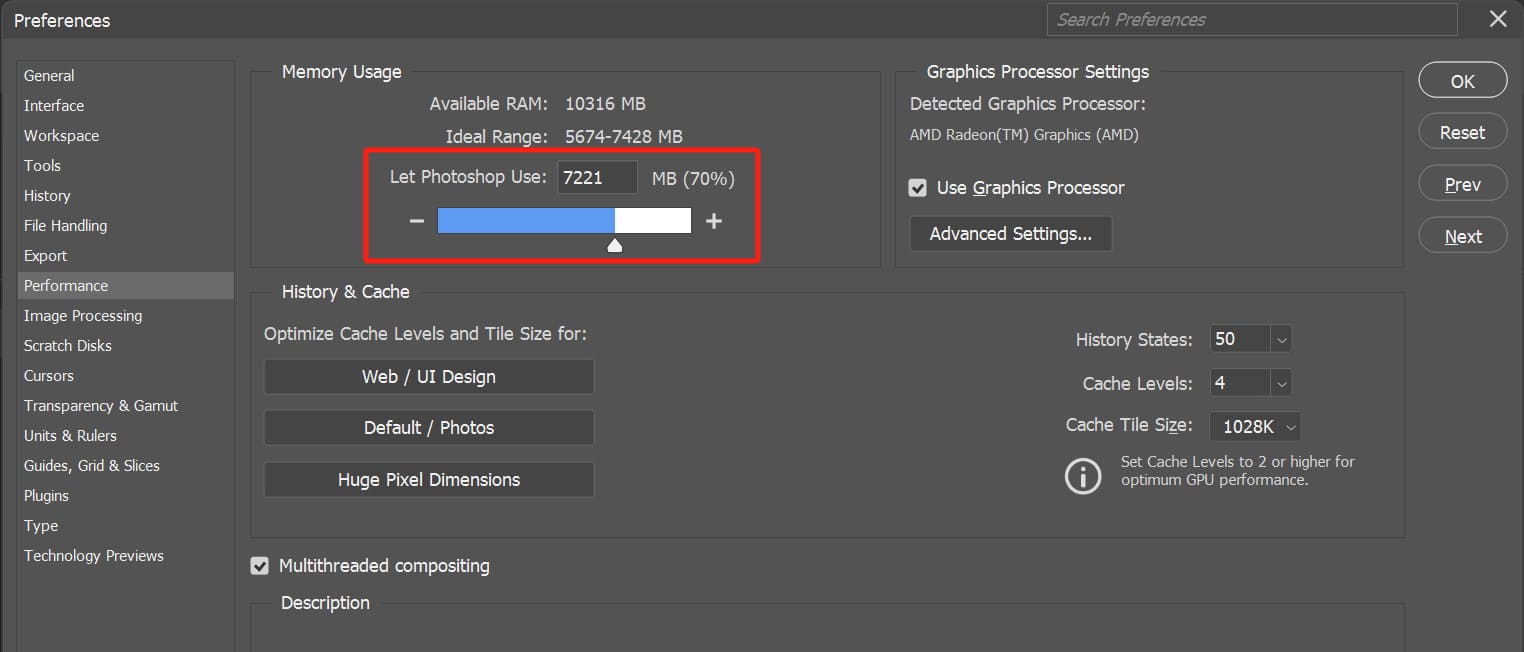Image resolution: width=1524 pixels, height=652 pixels.
Task: Click the minus icon to decrease memory
Action: [x=417, y=221]
